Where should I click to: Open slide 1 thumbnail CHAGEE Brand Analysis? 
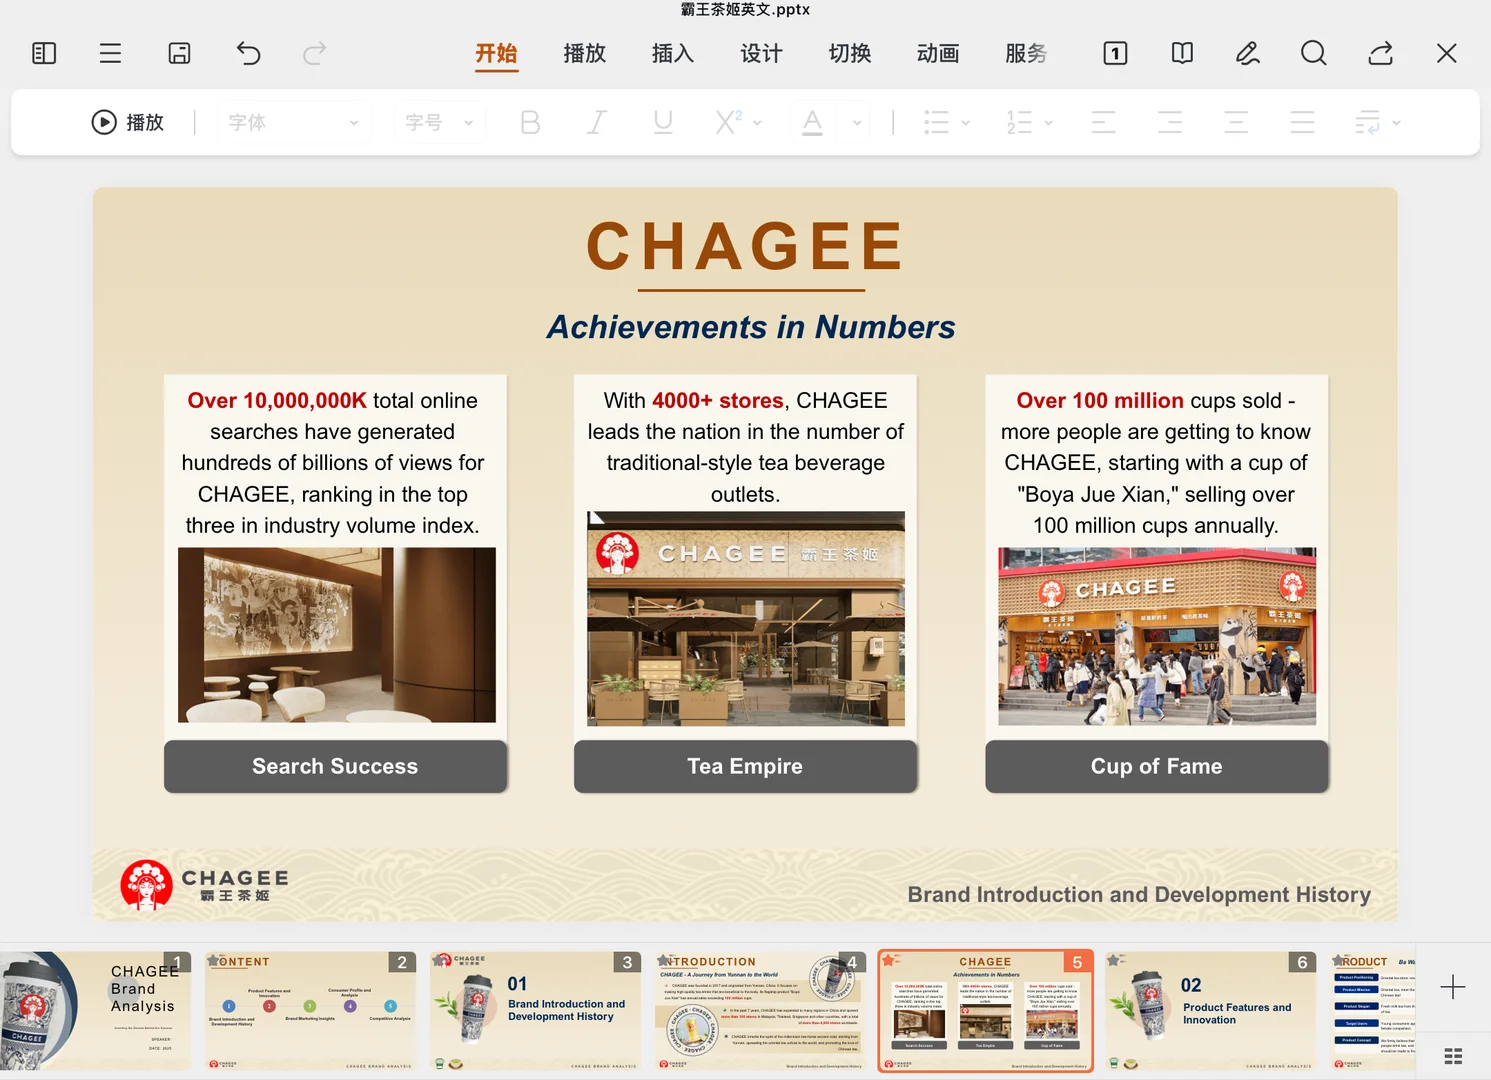coord(95,1011)
